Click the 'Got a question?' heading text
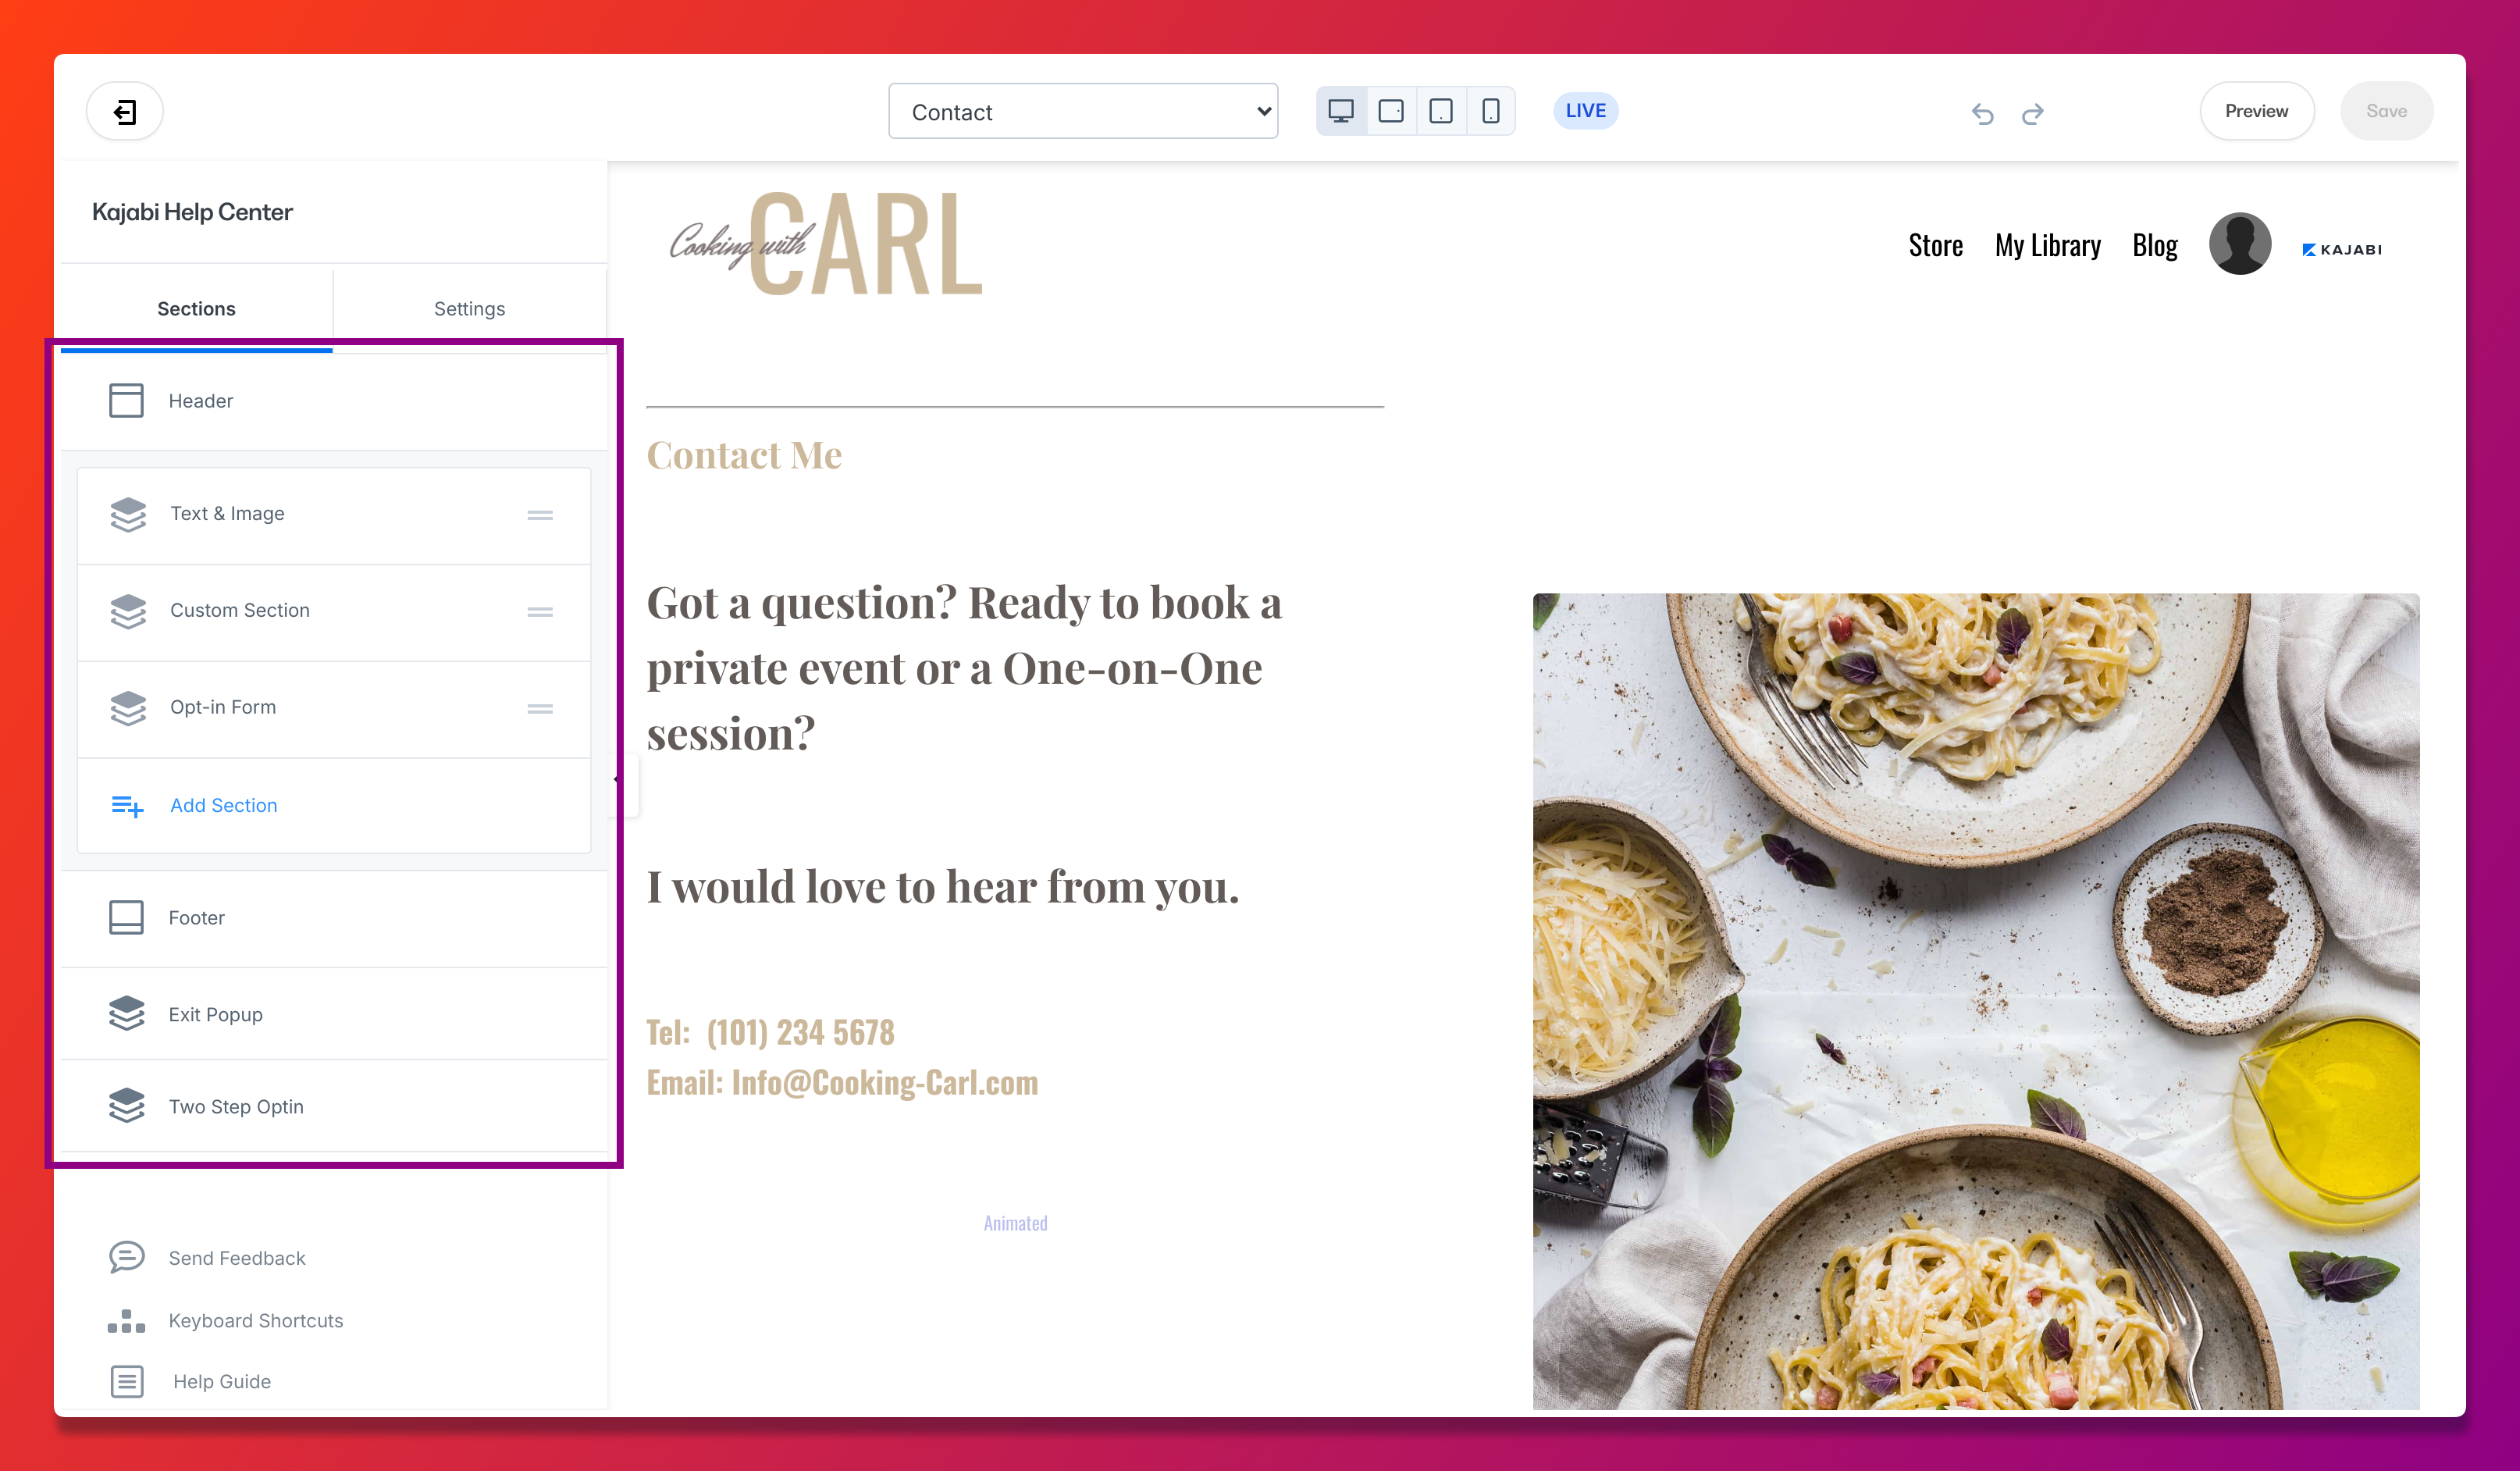 coord(964,668)
